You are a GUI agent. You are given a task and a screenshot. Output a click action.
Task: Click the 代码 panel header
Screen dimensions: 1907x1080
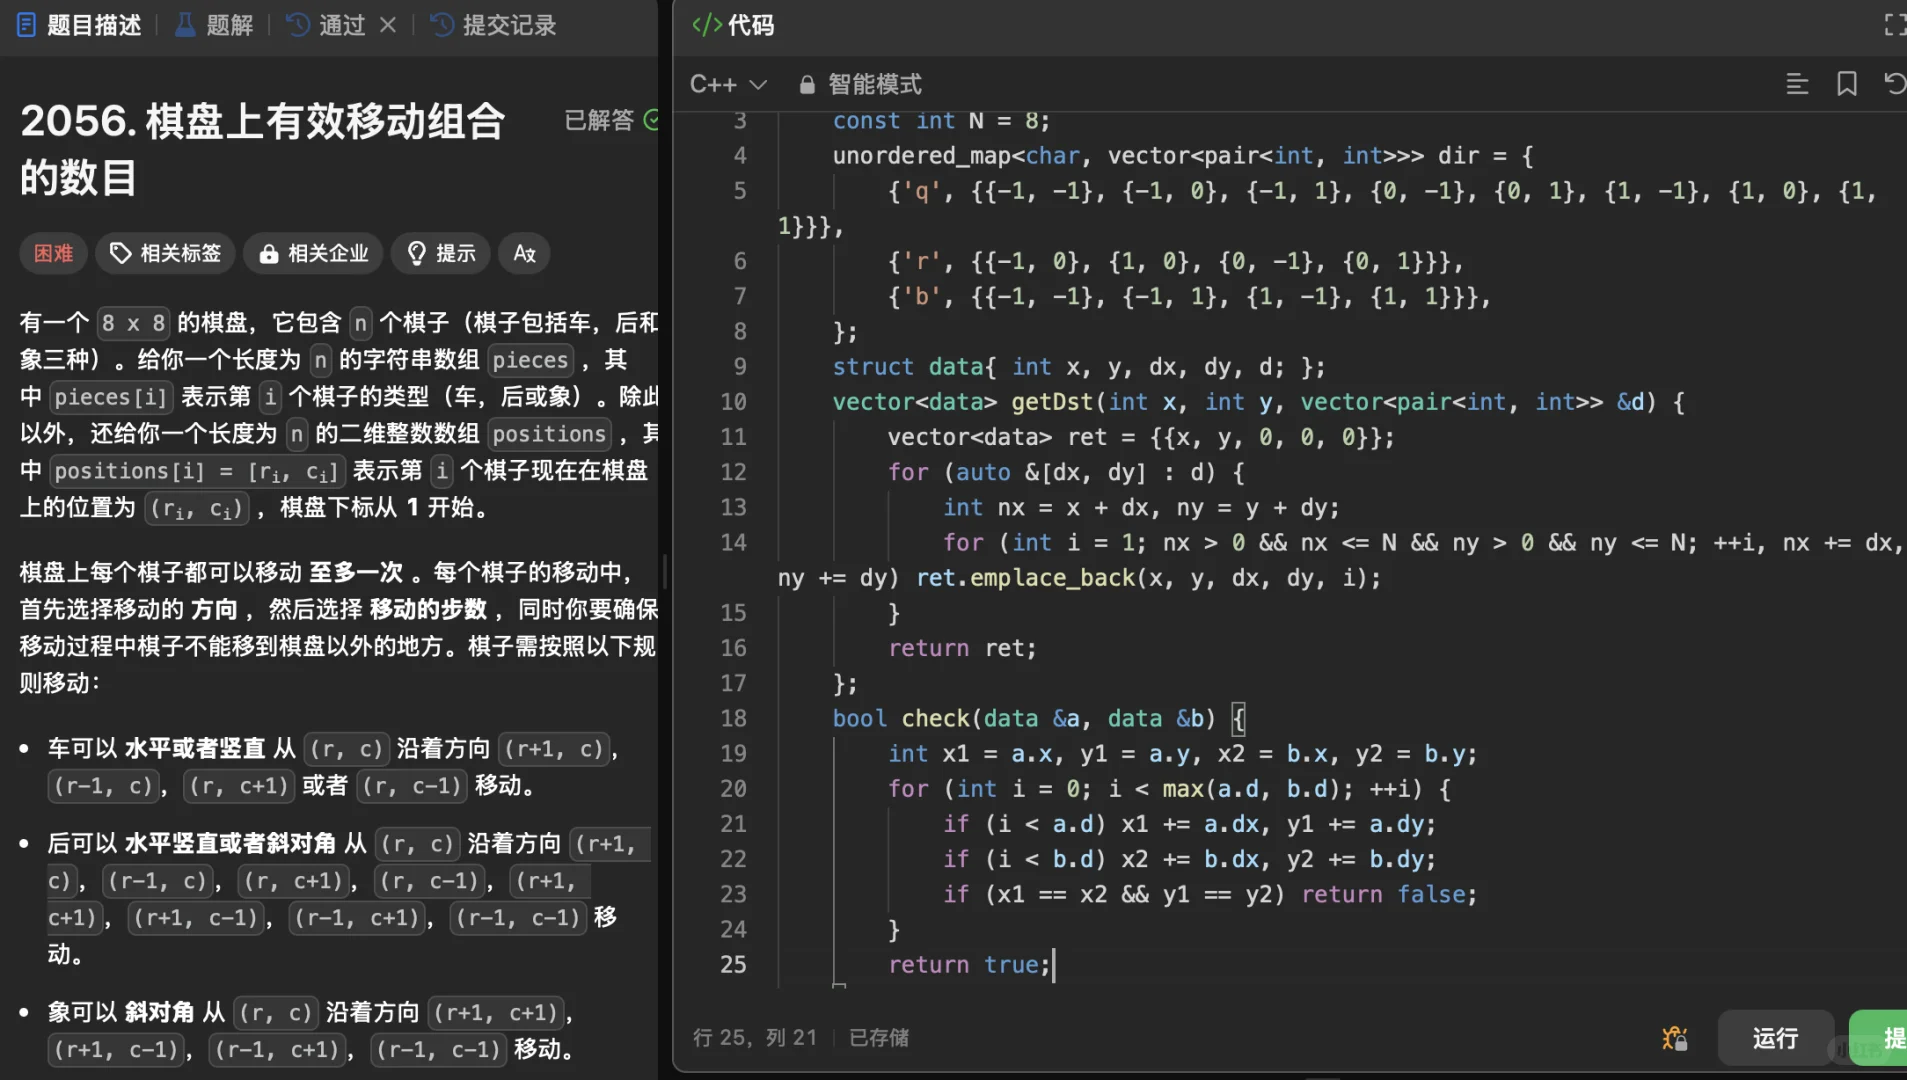coord(733,25)
